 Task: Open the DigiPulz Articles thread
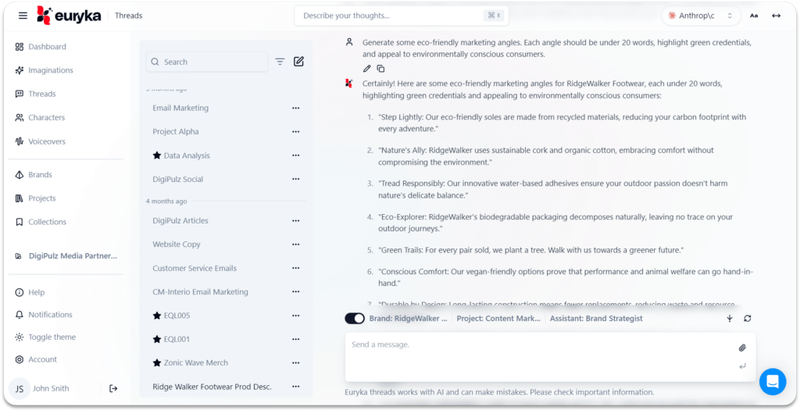coord(180,220)
